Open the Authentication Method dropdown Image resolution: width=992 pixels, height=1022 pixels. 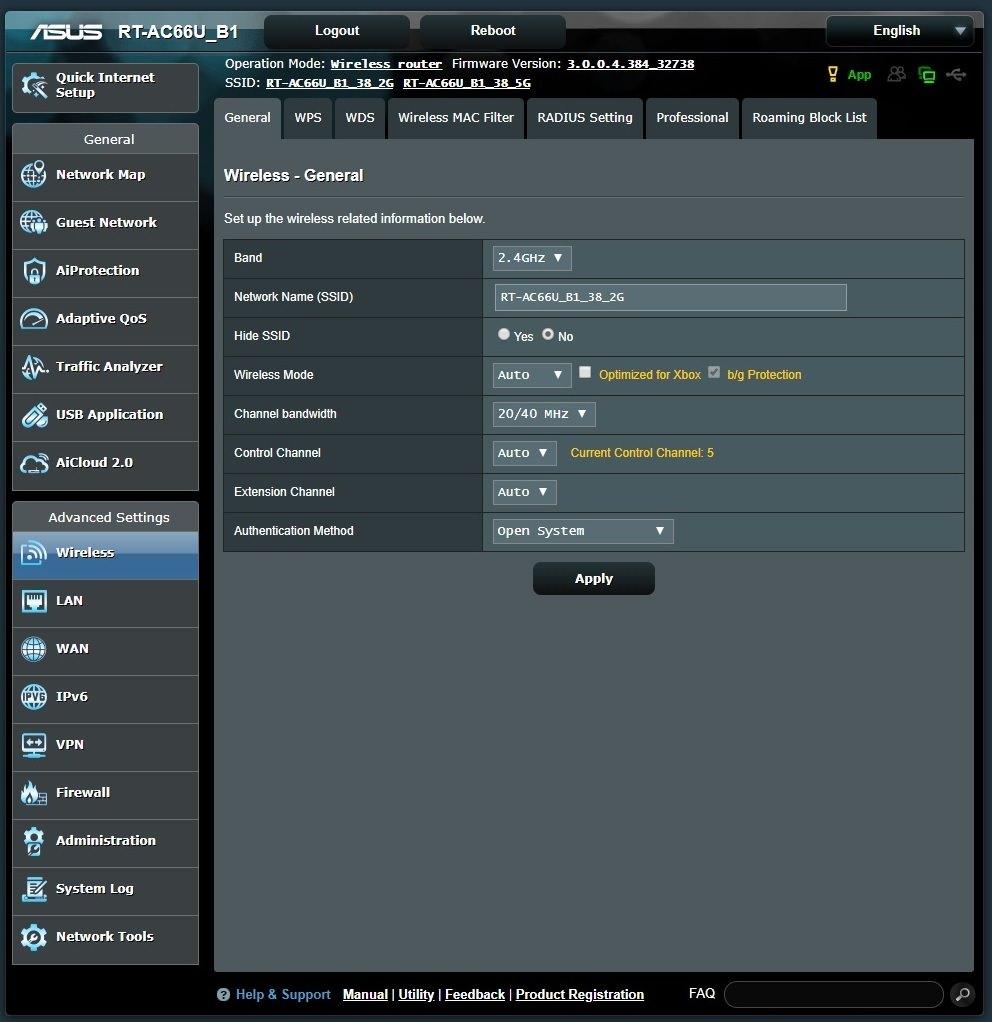point(583,532)
